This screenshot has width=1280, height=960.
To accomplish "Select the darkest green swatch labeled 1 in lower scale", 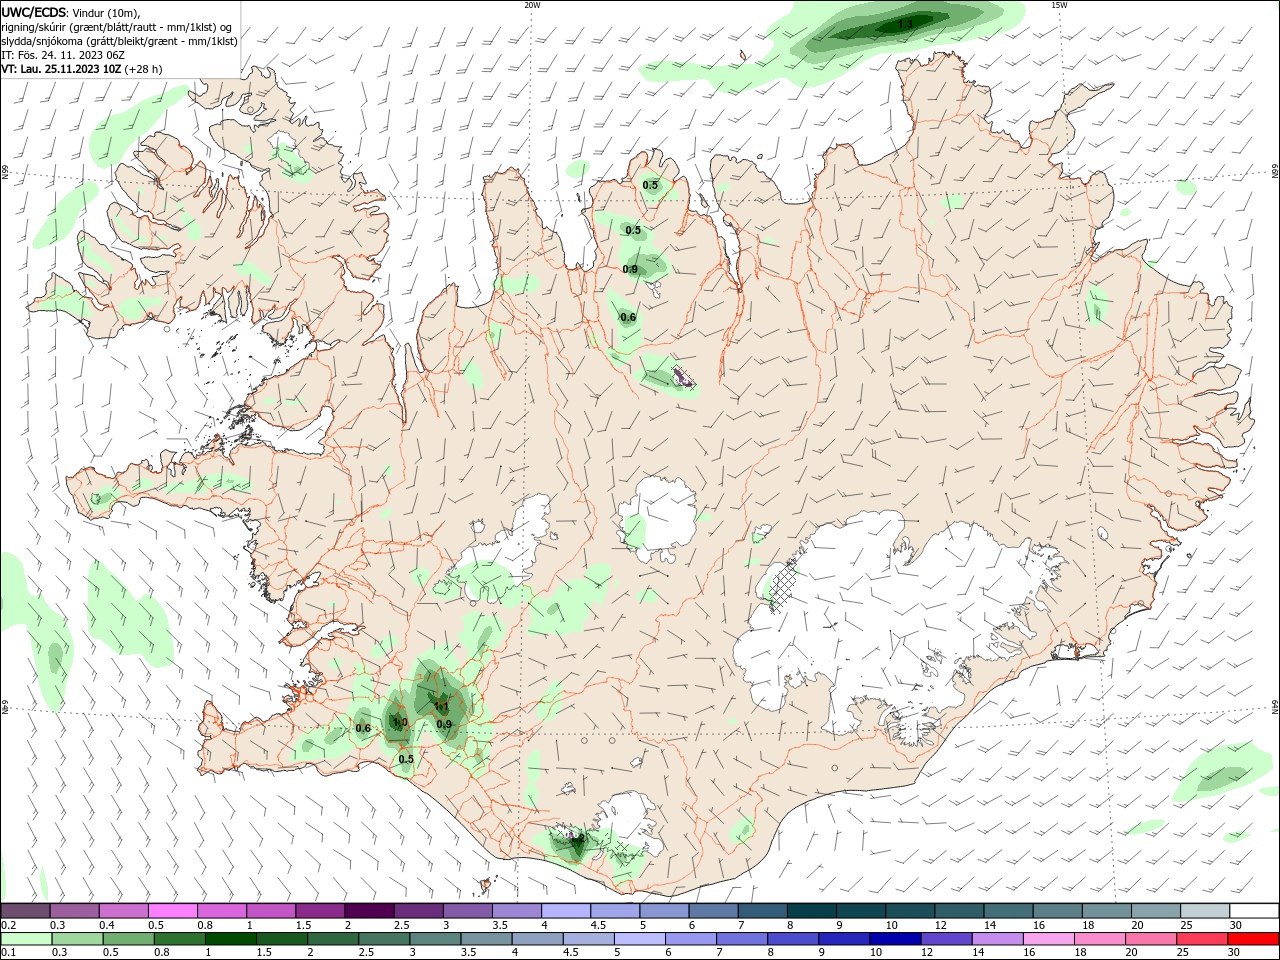I will pyautogui.click(x=231, y=939).
